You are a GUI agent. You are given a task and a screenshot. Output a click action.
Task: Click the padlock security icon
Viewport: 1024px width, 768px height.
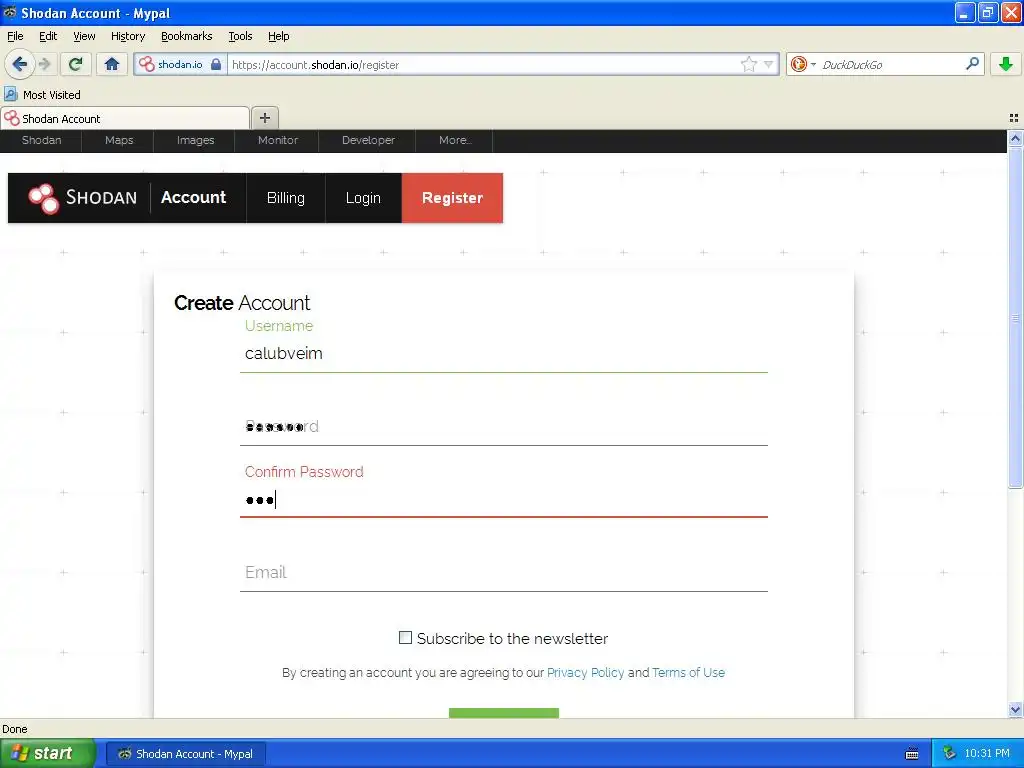pos(216,64)
